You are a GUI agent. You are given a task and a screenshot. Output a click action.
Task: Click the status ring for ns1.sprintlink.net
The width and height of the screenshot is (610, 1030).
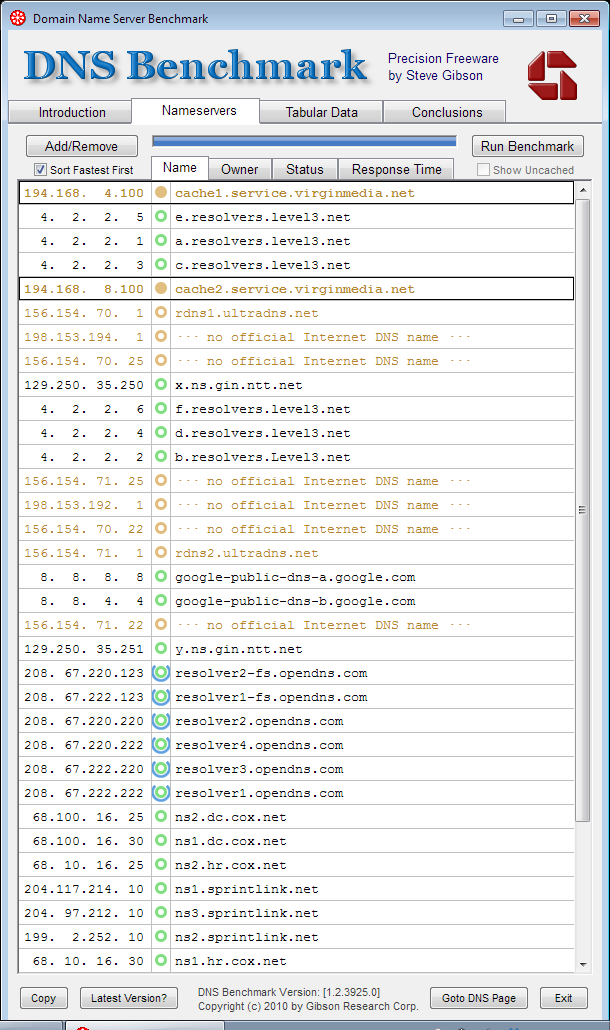click(x=161, y=888)
